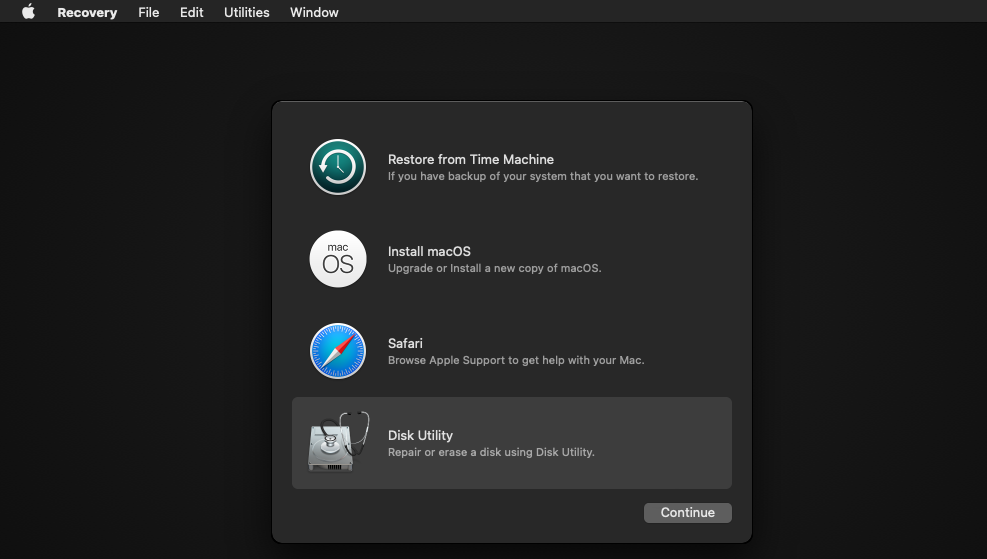Select the "Restore from Time Machine" title

470,159
